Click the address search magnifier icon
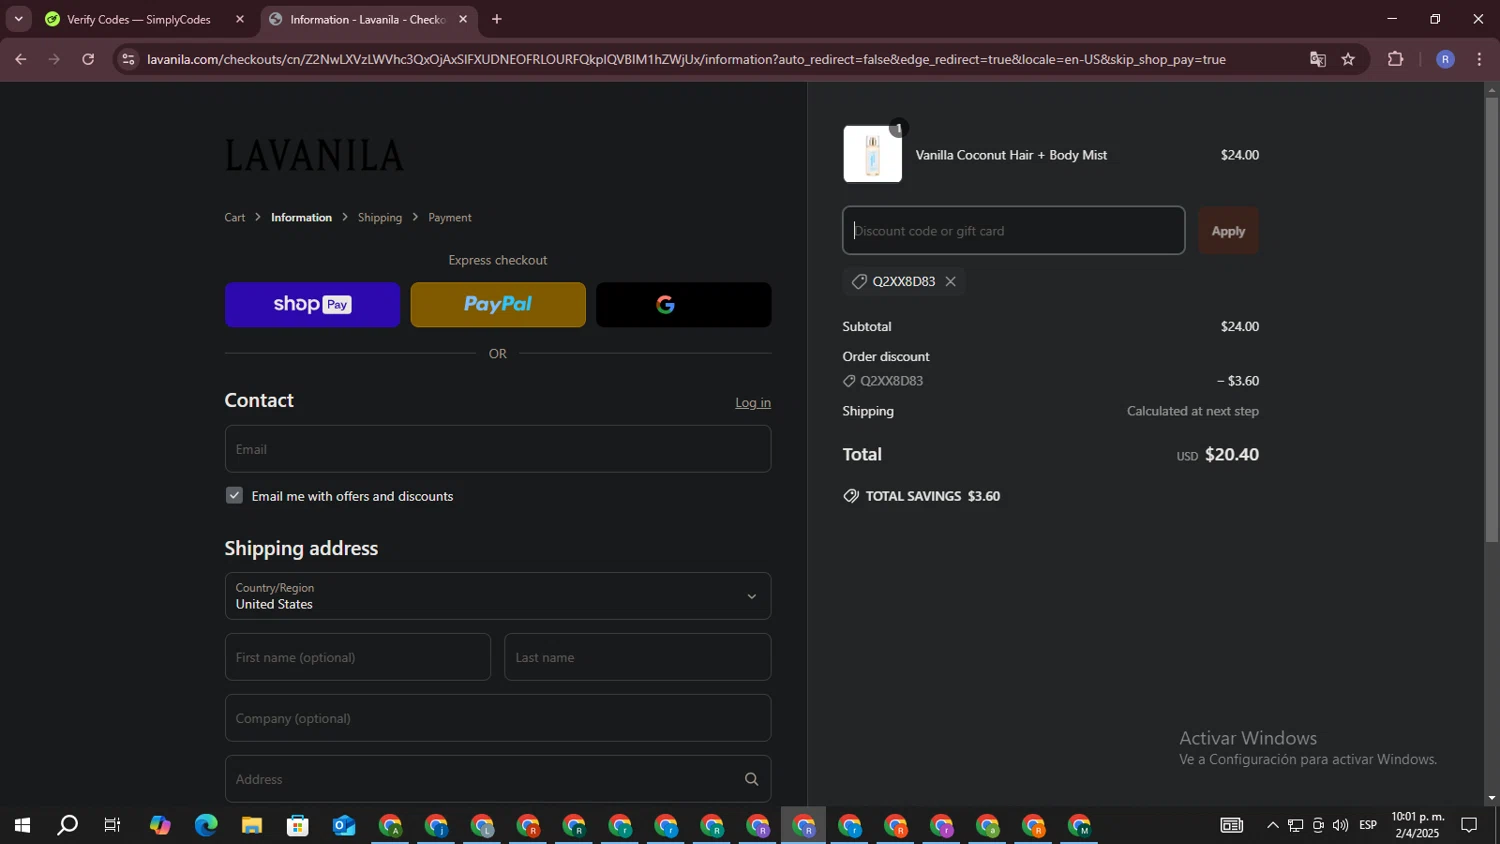Image resolution: width=1500 pixels, height=844 pixels. (x=751, y=779)
